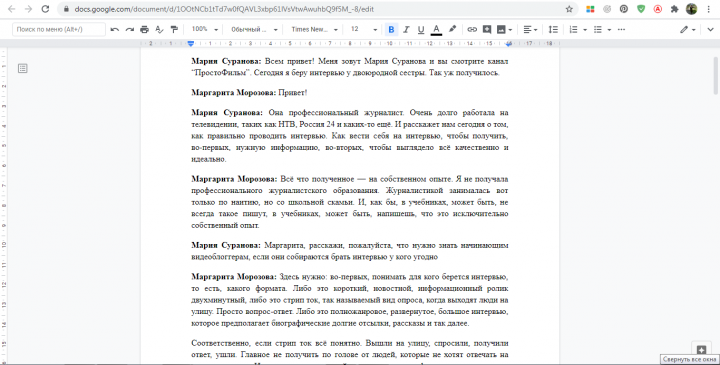The width and height of the screenshot is (720, 365).
Task: Expand numbered list style arrow
Action: click(x=585, y=30)
